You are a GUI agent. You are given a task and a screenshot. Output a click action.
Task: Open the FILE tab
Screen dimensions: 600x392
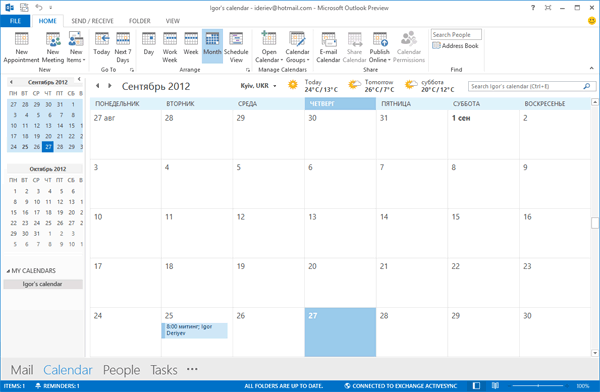coord(15,21)
